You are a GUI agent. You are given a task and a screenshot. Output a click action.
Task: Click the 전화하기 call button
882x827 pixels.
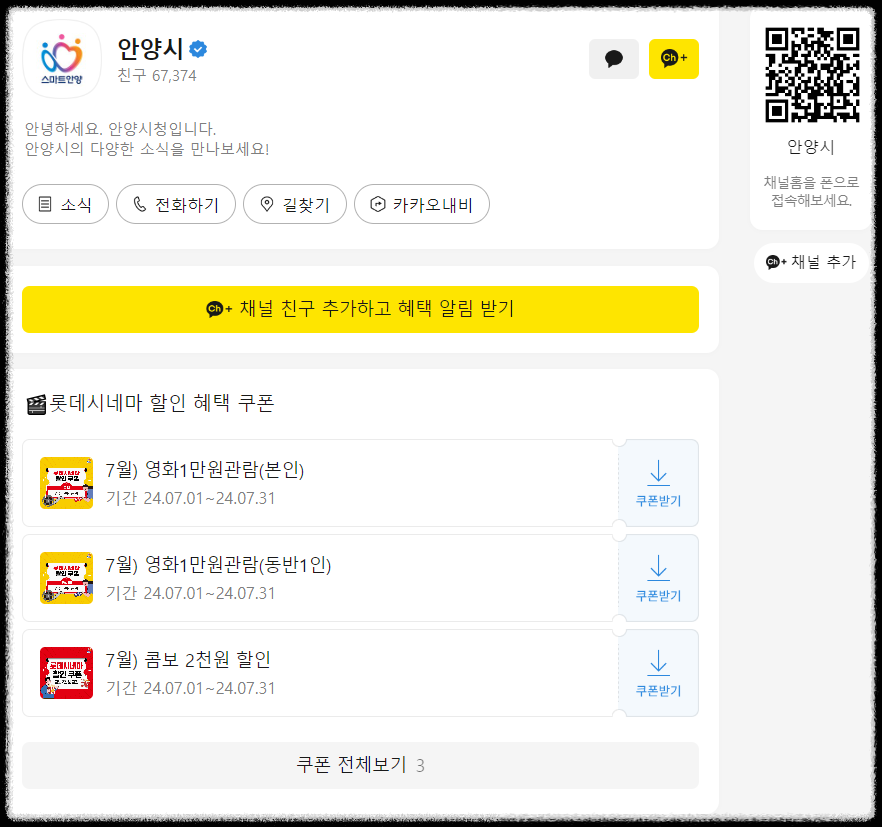tap(176, 204)
